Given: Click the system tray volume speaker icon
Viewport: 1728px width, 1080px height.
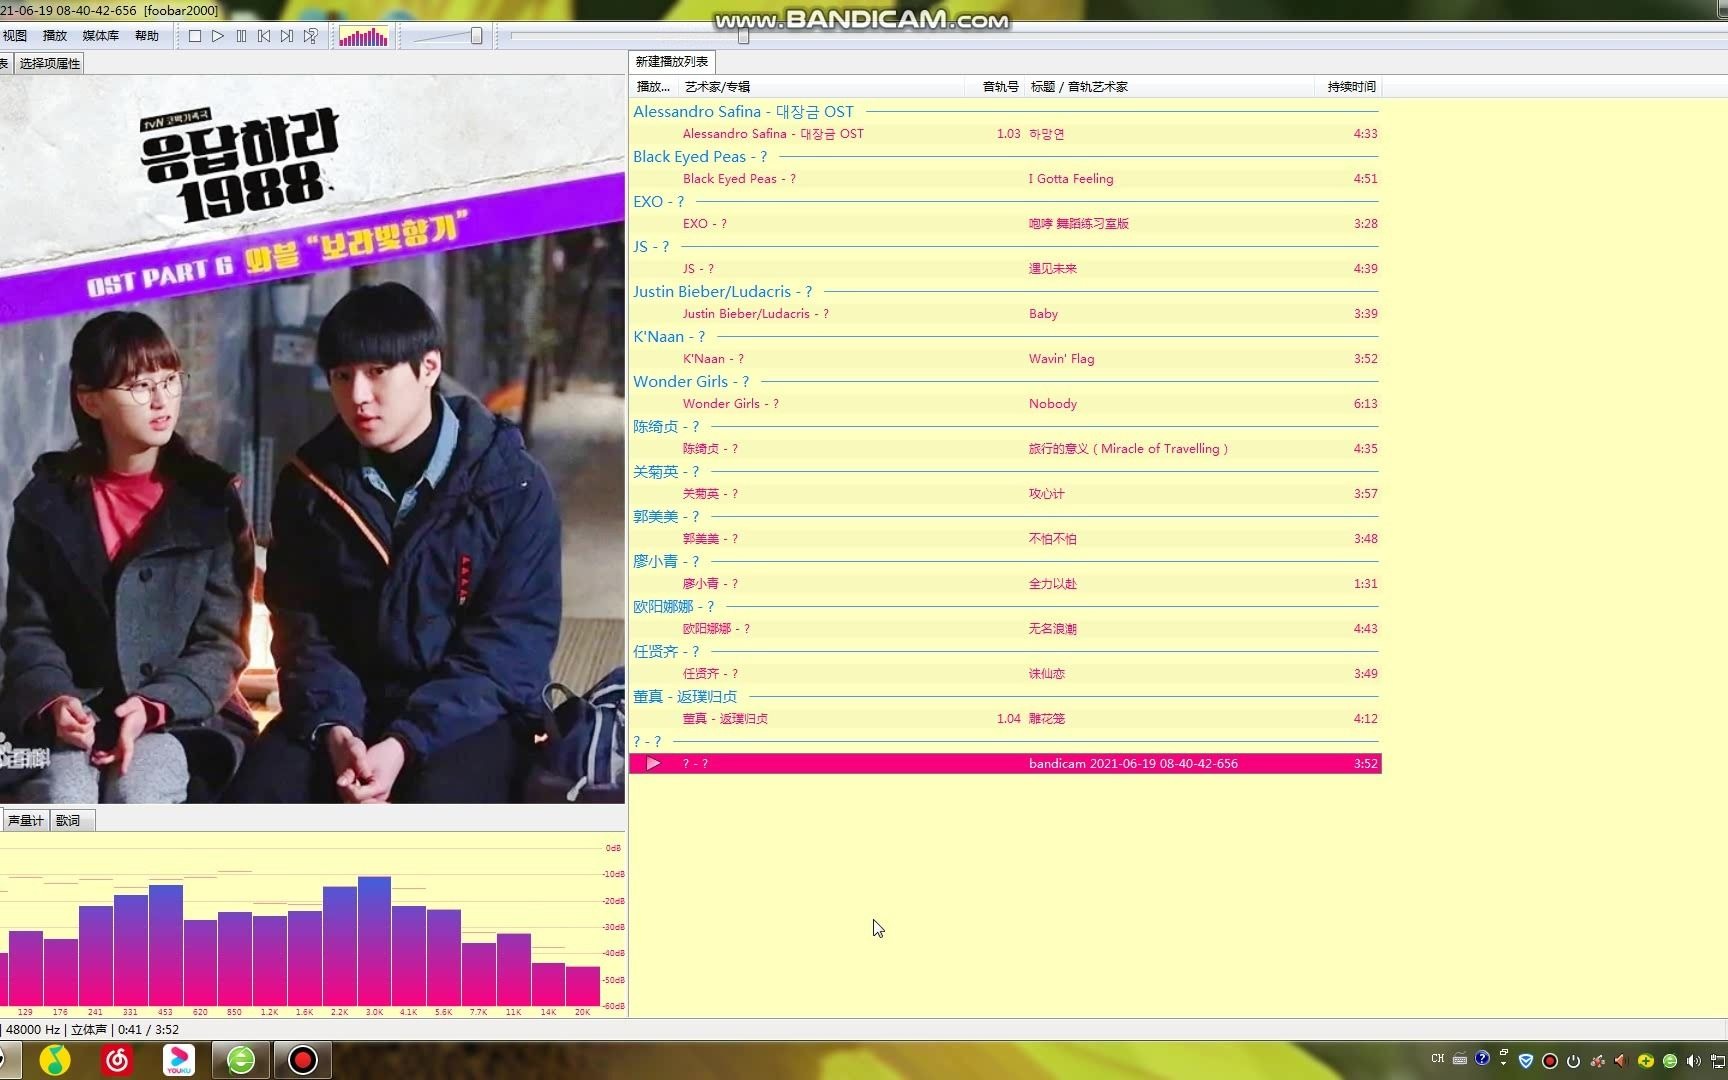Looking at the screenshot, I should pyautogui.click(x=1693, y=1061).
